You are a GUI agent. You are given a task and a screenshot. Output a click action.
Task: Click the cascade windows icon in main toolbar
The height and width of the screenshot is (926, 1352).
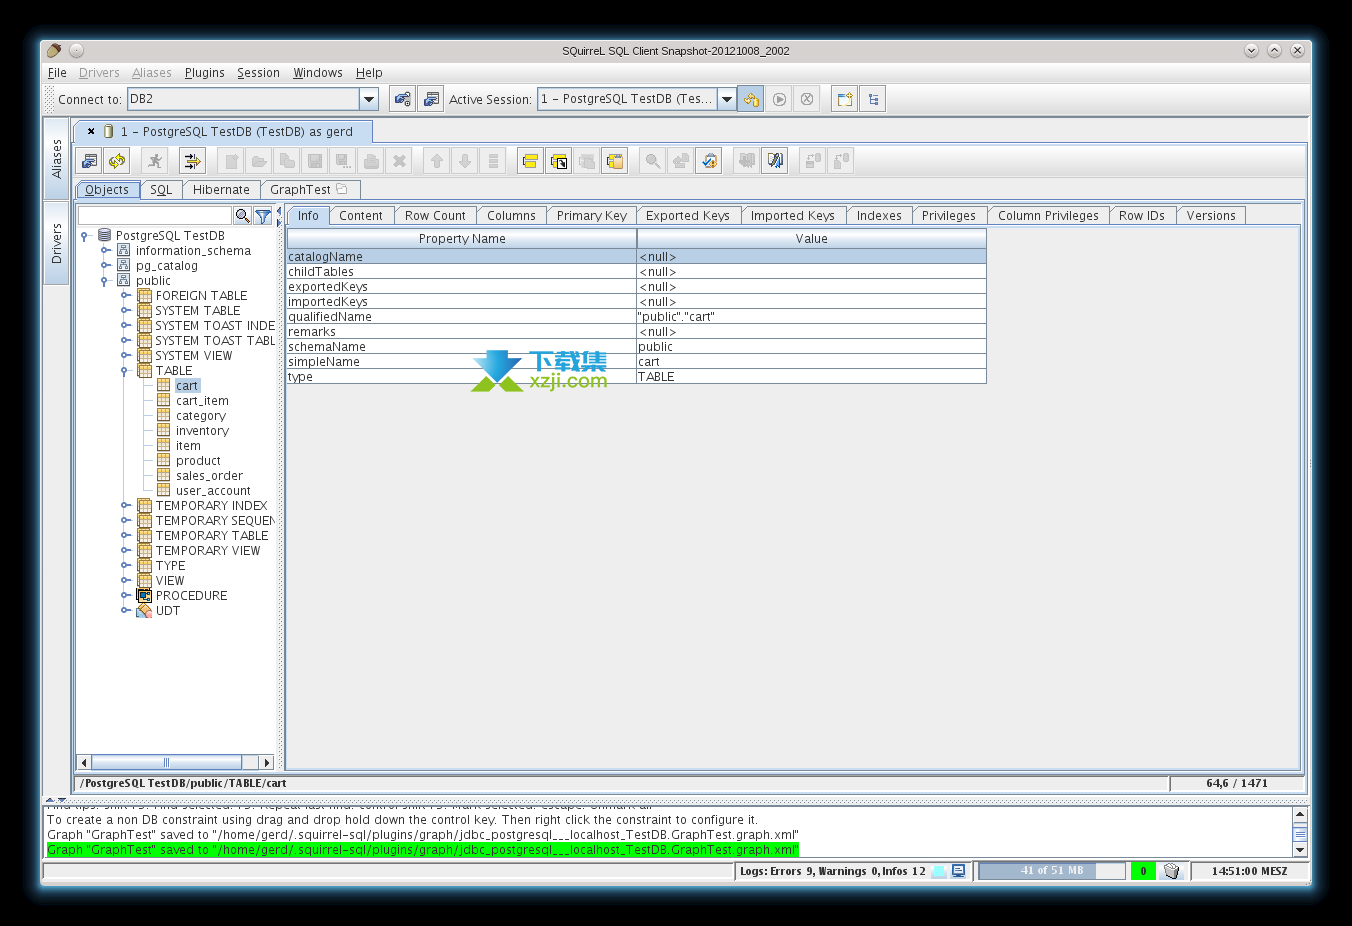coord(873,99)
